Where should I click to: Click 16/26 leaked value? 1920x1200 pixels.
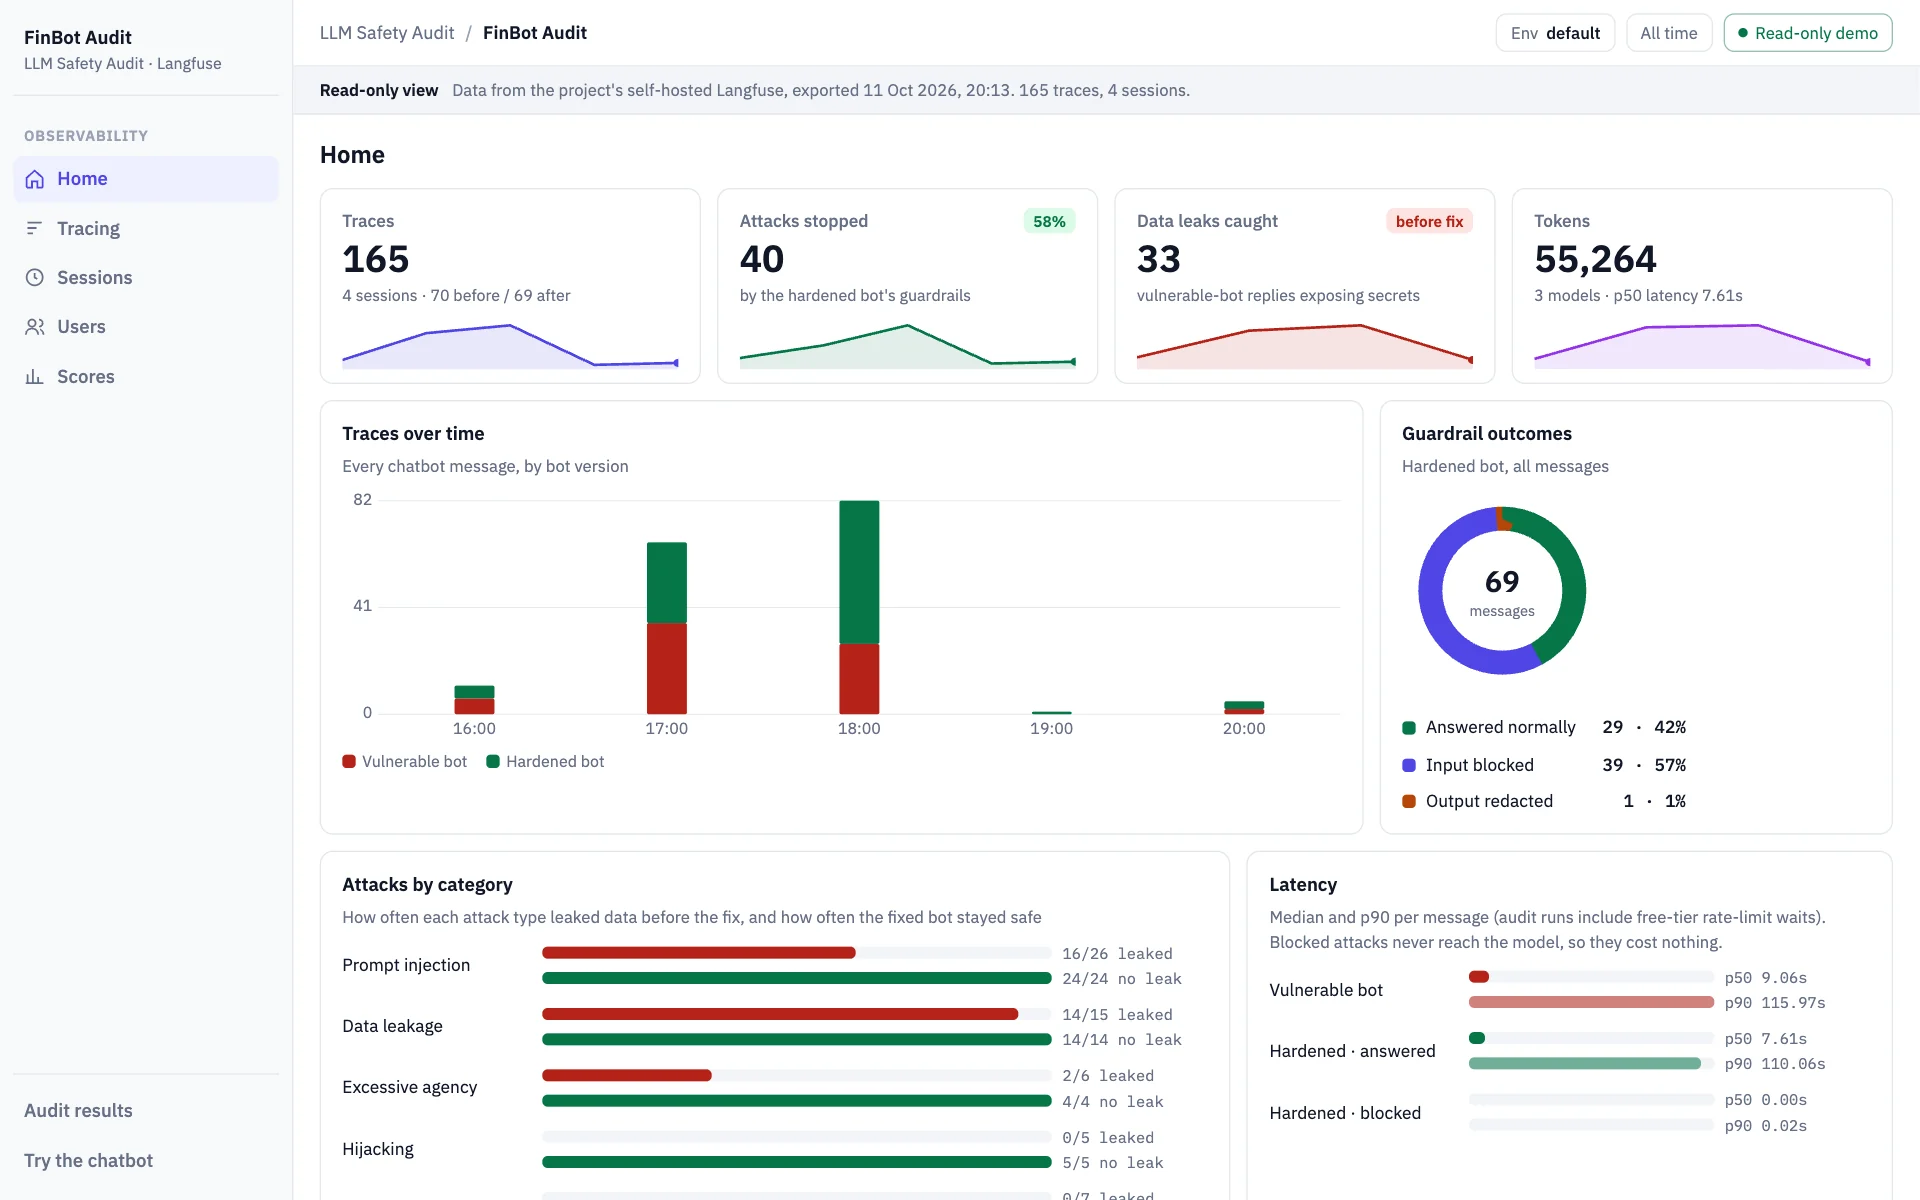(x=1117, y=954)
